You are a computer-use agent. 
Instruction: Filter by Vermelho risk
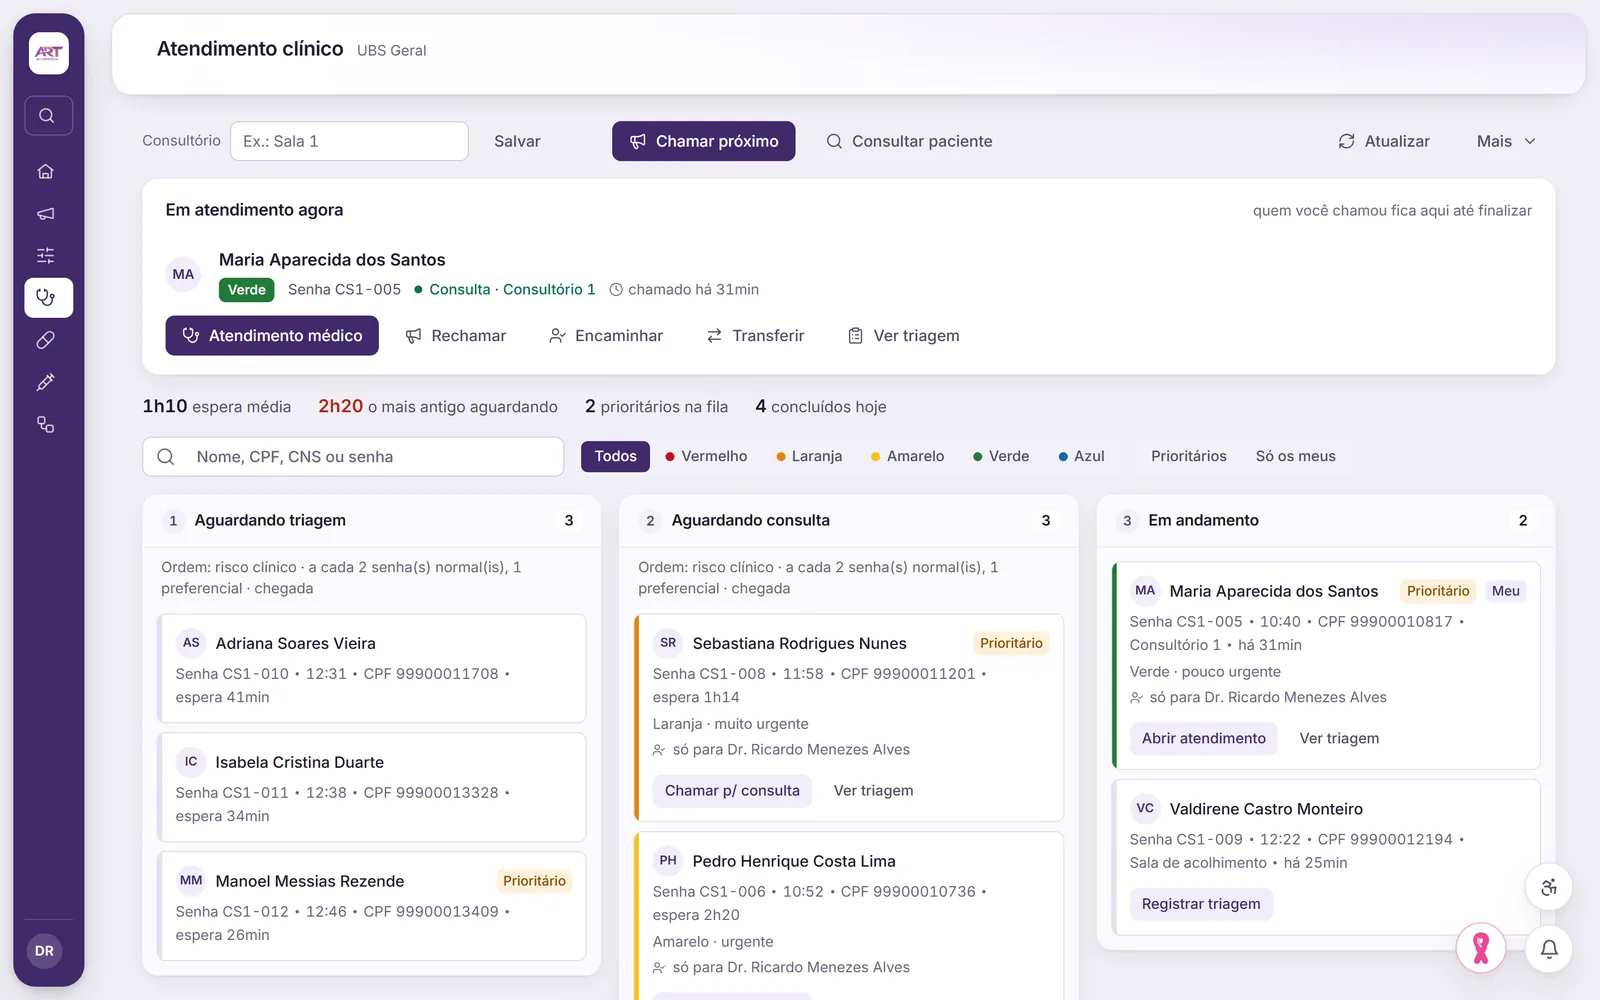coord(706,456)
